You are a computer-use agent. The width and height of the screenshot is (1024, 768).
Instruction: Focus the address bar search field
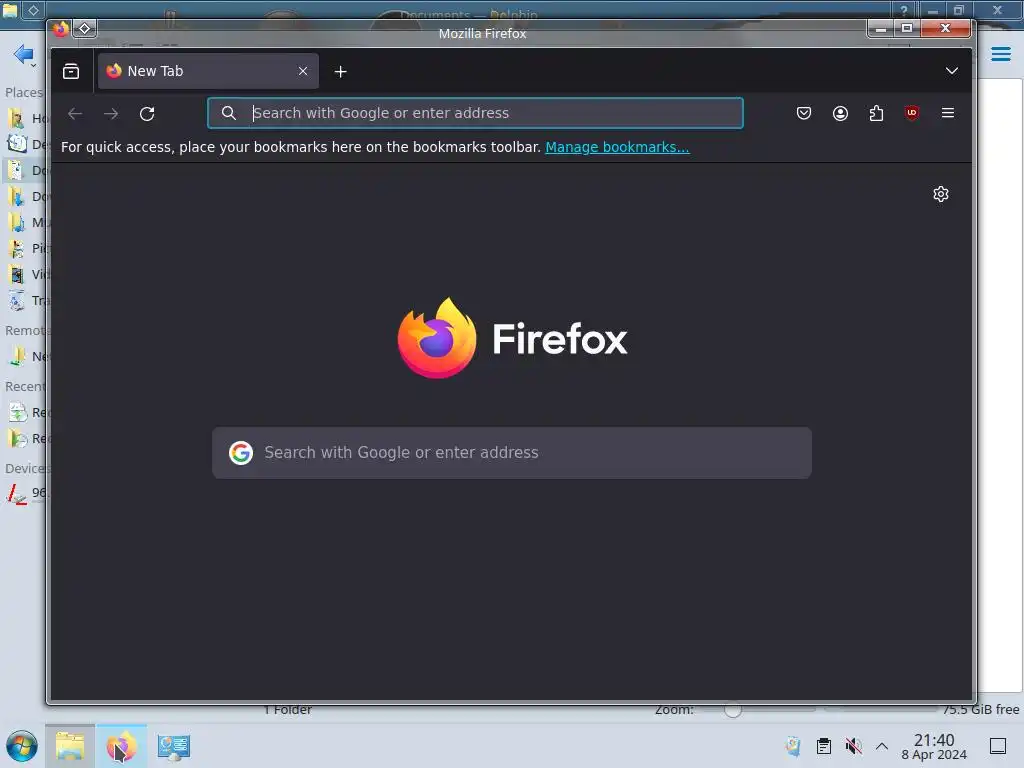coord(475,113)
